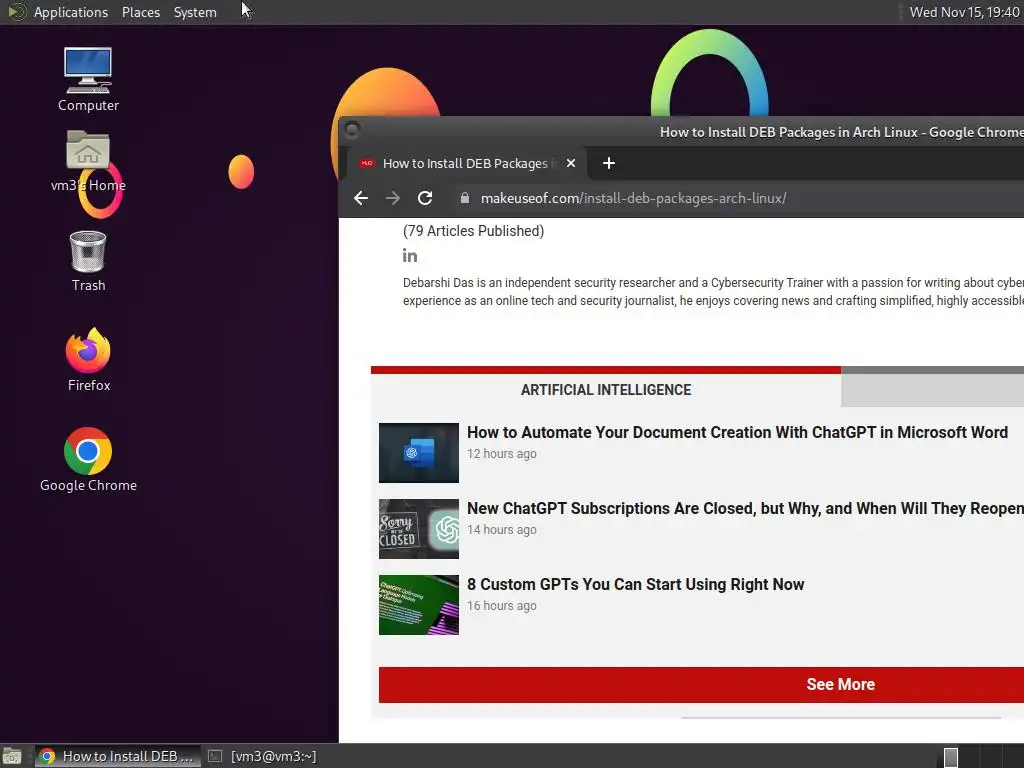Click the clock showing Wed Nov 15, 19:40
Viewport: 1024px width, 768px height.
(x=964, y=12)
